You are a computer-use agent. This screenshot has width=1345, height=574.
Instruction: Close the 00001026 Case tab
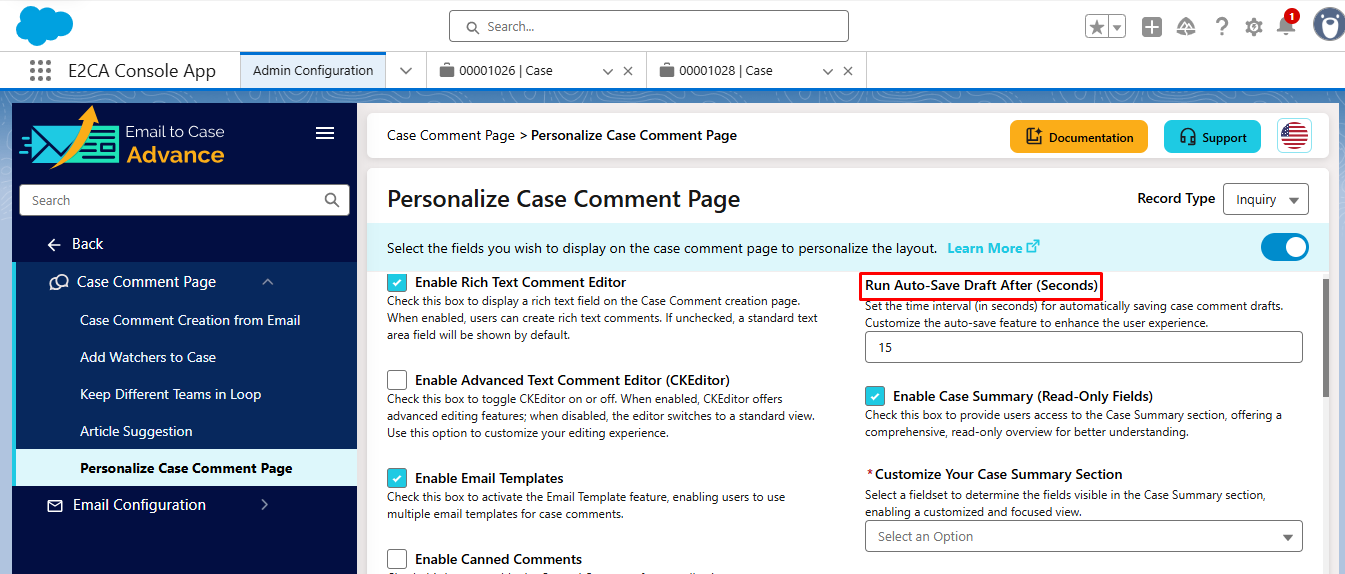tap(628, 71)
